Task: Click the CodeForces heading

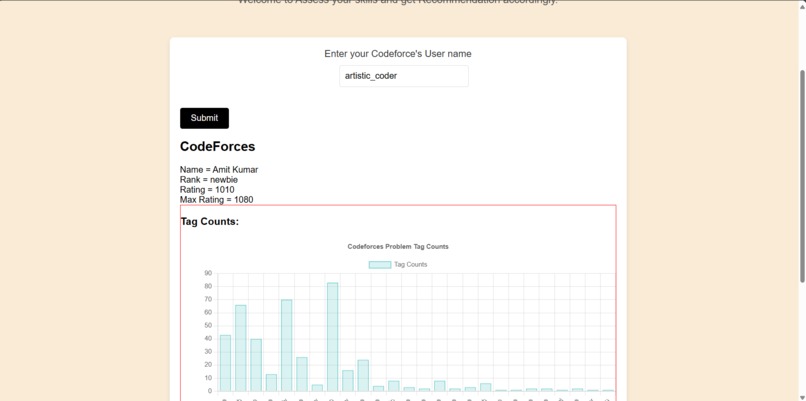Action: [217, 147]
